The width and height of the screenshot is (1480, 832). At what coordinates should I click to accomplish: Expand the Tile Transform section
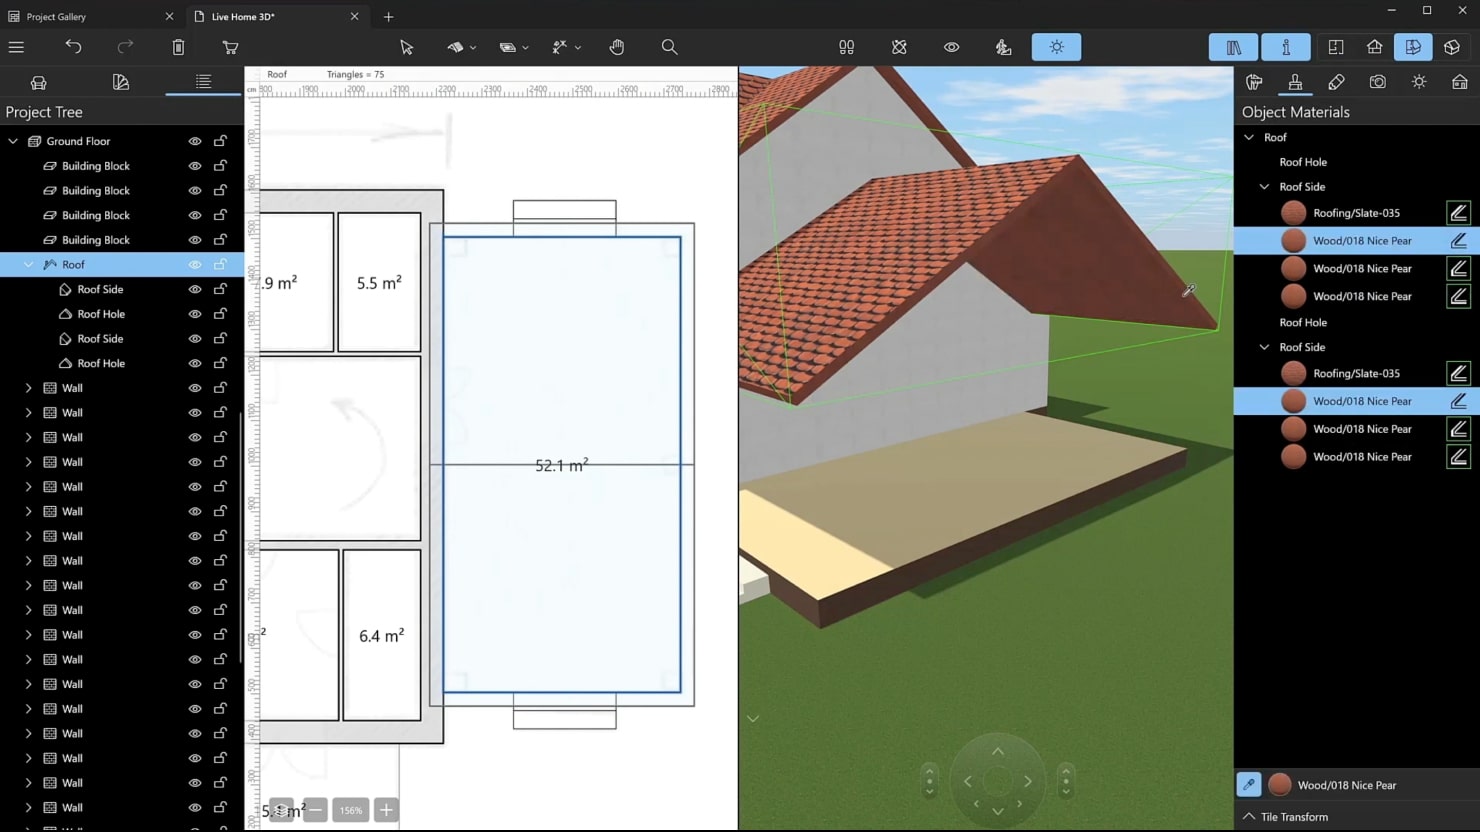[x=1249, y=817]
